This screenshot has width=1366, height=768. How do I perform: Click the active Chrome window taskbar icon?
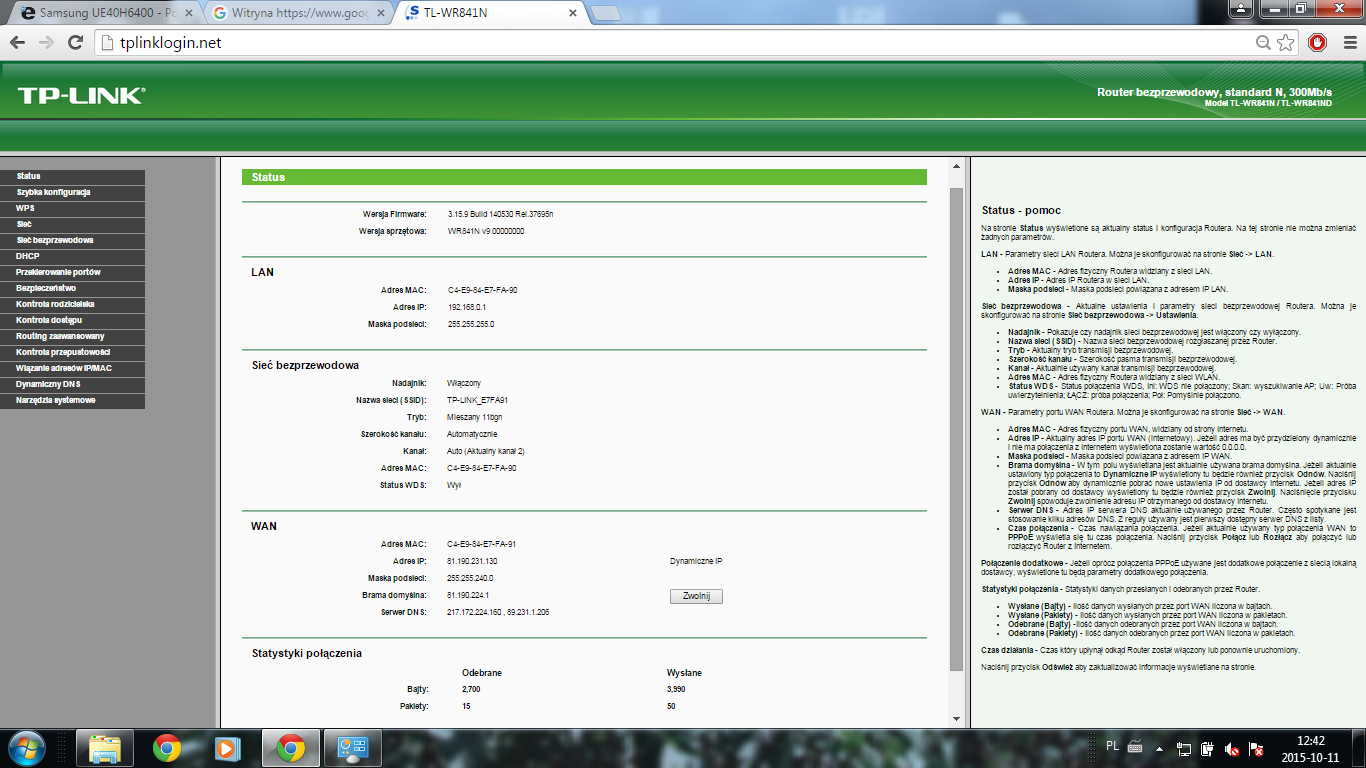tap(291, 748)
